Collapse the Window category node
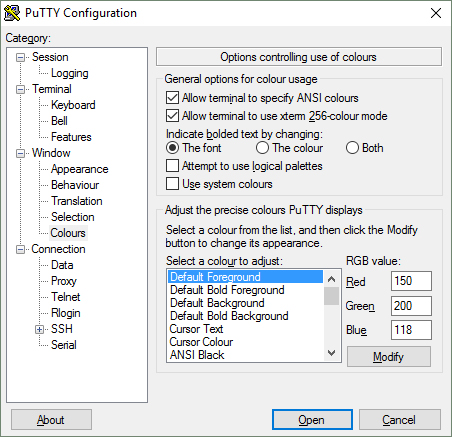Screen dimensions: 452x437 click(21, 153)
